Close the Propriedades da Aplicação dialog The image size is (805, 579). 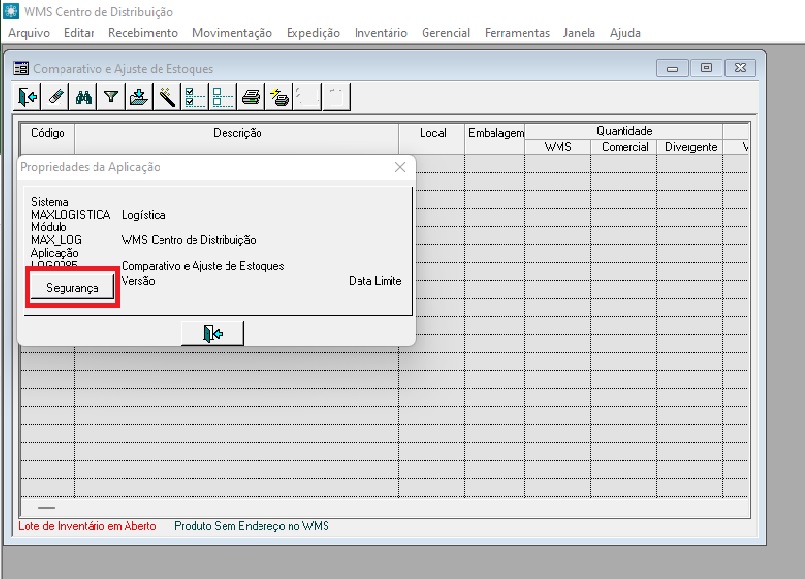click(x=400, y=167)
